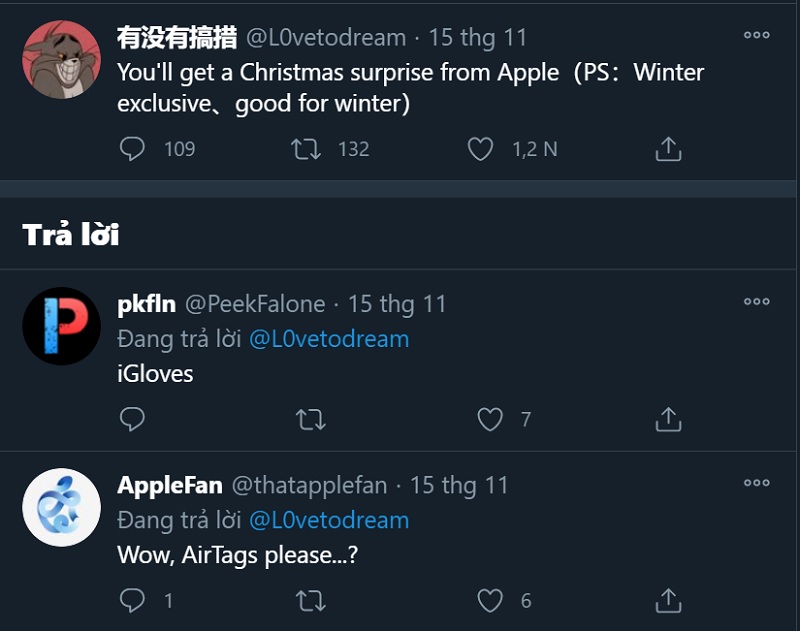Like AppleFan's AirTags reply
800x631 pixels.
pyautogui.click(x=489, y=600)
